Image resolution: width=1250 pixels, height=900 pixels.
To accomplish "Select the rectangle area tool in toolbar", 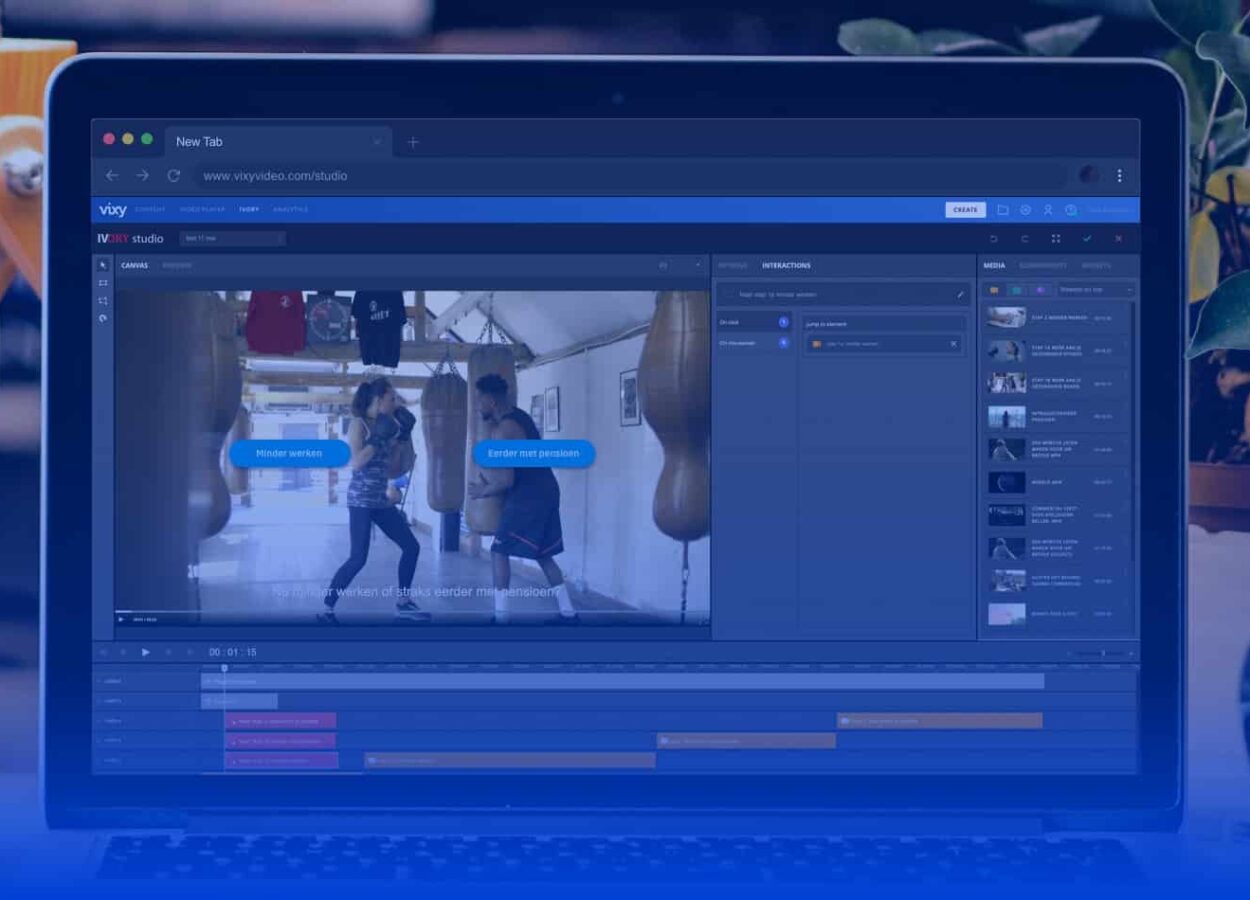I will (x=103, y=283).
